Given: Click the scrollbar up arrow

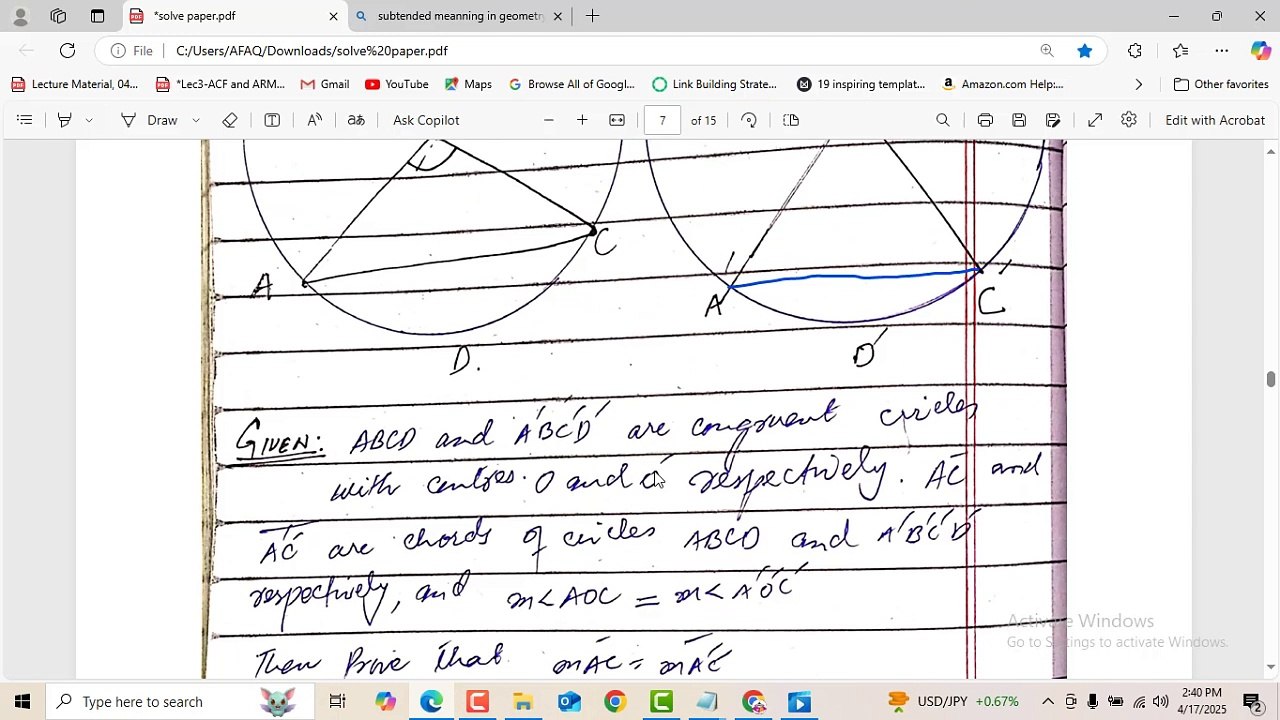Looking at the screenshot, I should 1271,151.
